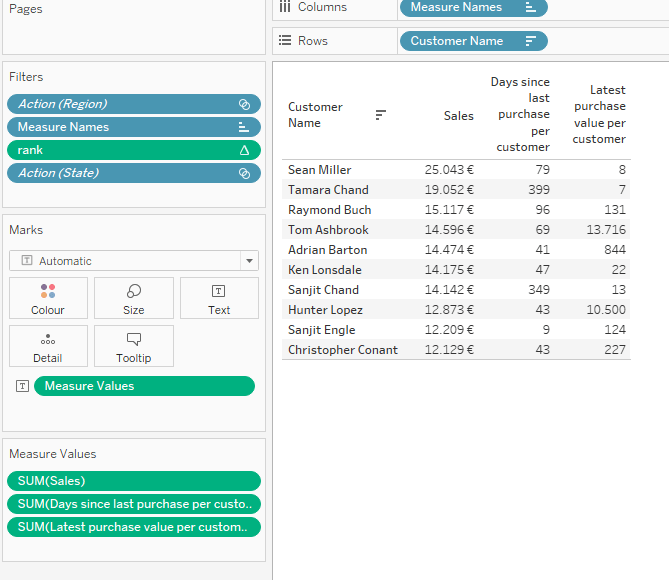This screenshot has height=580, width=669.
Task: Click the delta icon on rank filter
Action: tap(244, 150)
